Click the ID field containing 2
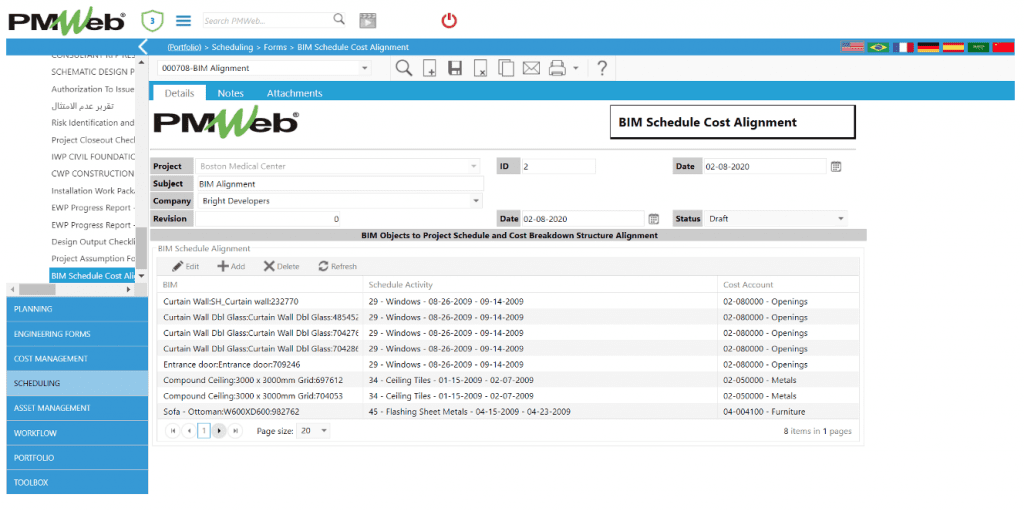Viewport: 1024px width, 511px height. (x=558, y=167)
